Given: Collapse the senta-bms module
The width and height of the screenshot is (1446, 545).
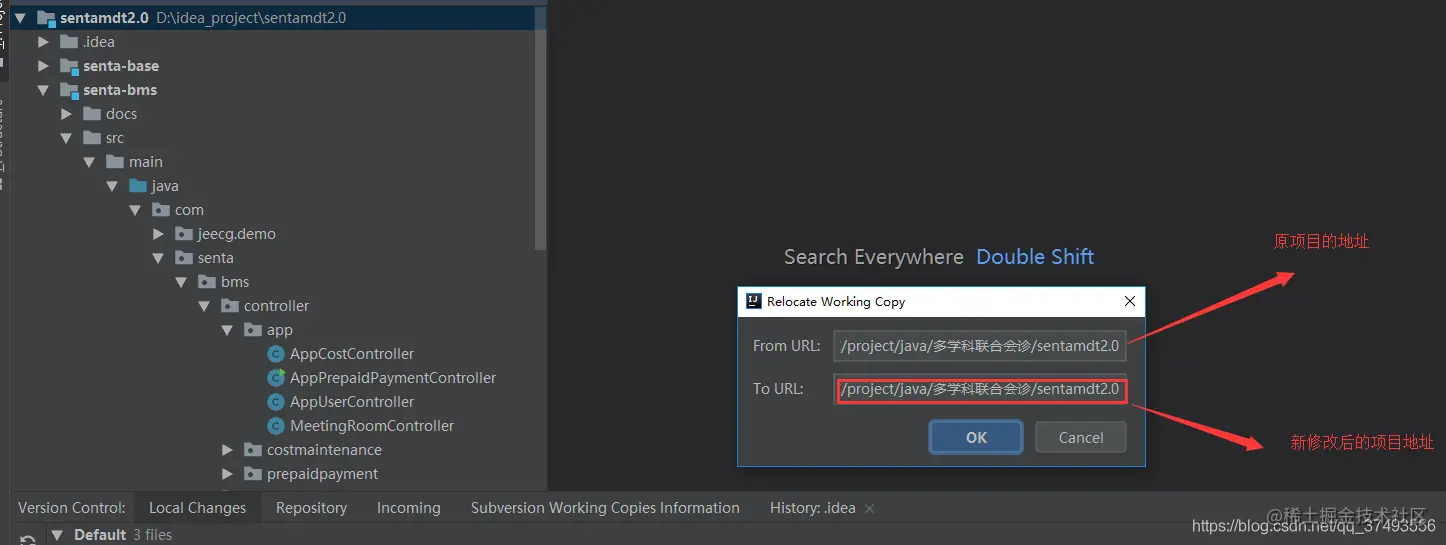Looking at the screenshot, I should pyautogui.click(x=43, y=90).
